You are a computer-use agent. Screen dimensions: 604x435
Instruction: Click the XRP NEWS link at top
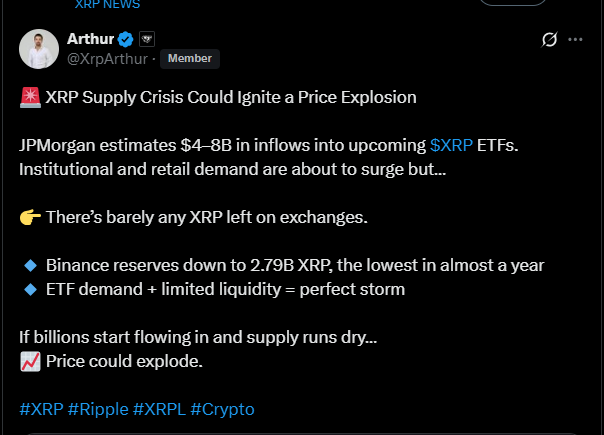pyautogui.click(x=107, y=4)
